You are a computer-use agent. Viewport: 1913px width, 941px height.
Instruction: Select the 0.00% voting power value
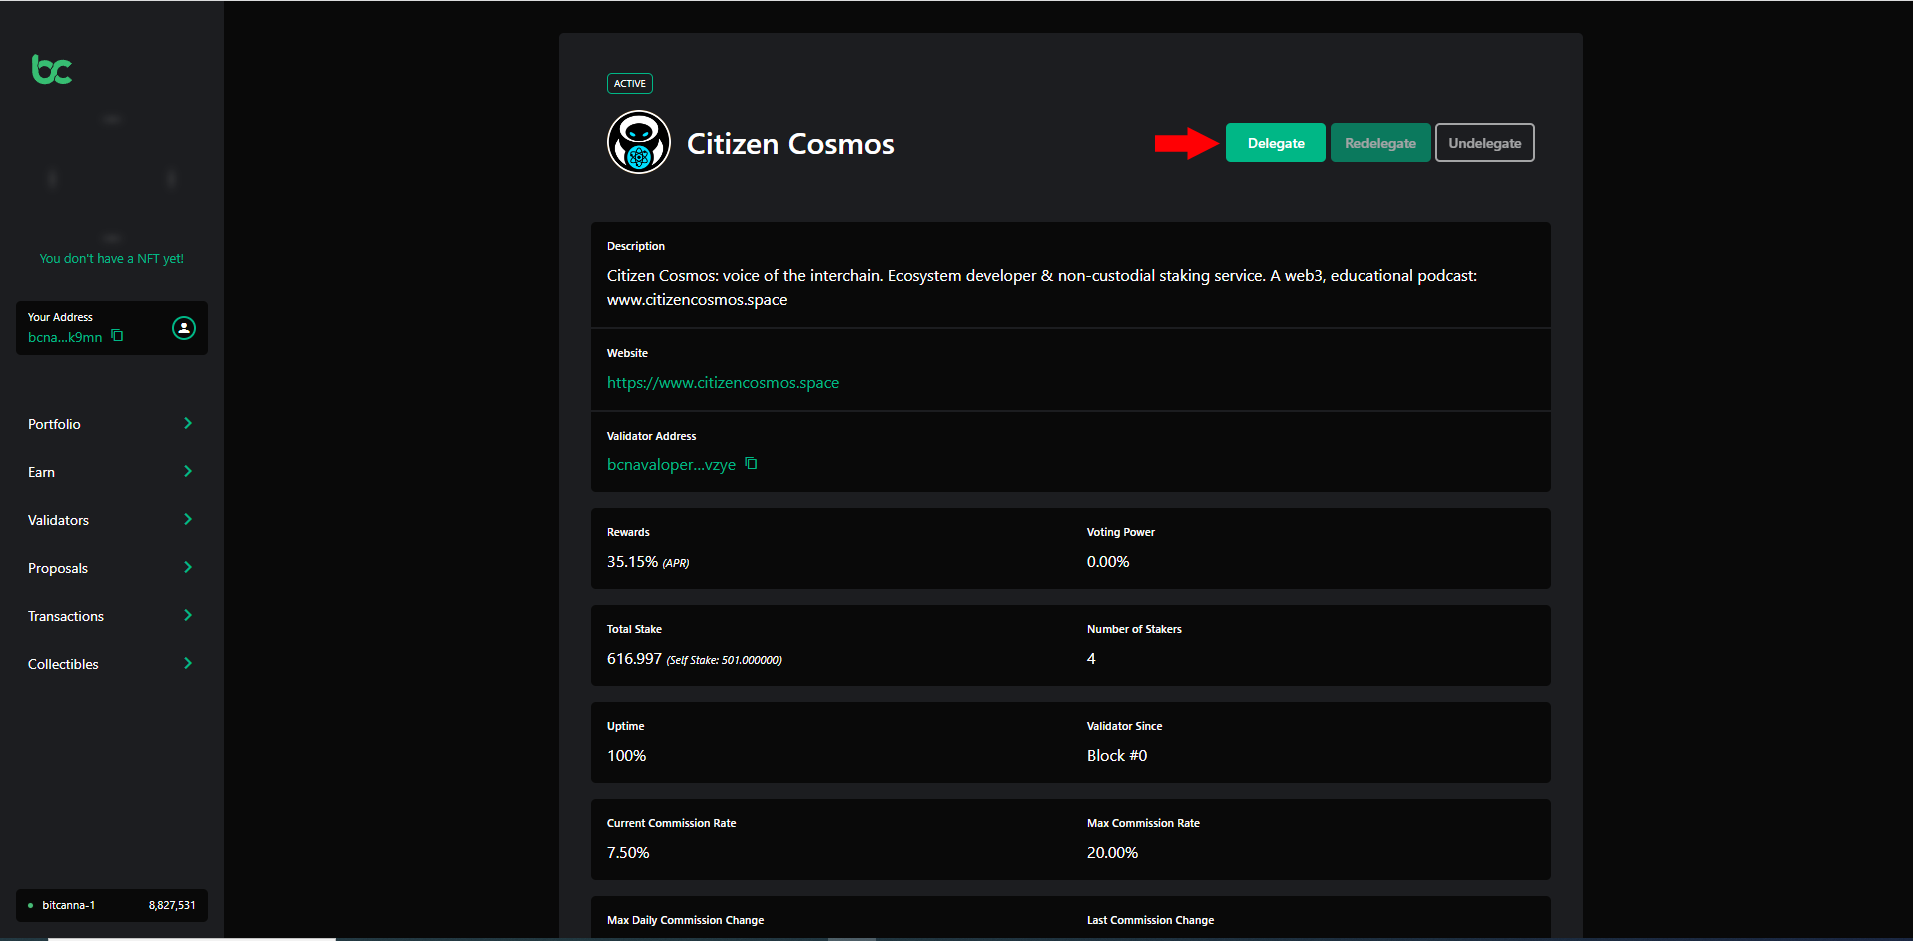click(x=1108, y=562)
